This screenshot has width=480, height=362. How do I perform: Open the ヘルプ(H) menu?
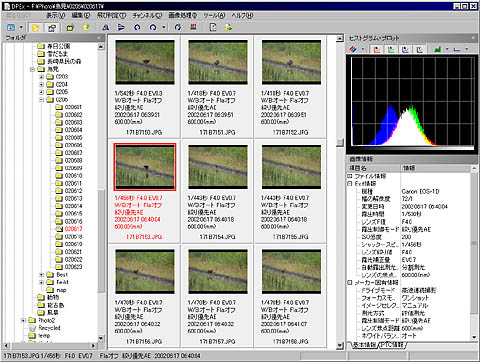[x=242, y=15]
